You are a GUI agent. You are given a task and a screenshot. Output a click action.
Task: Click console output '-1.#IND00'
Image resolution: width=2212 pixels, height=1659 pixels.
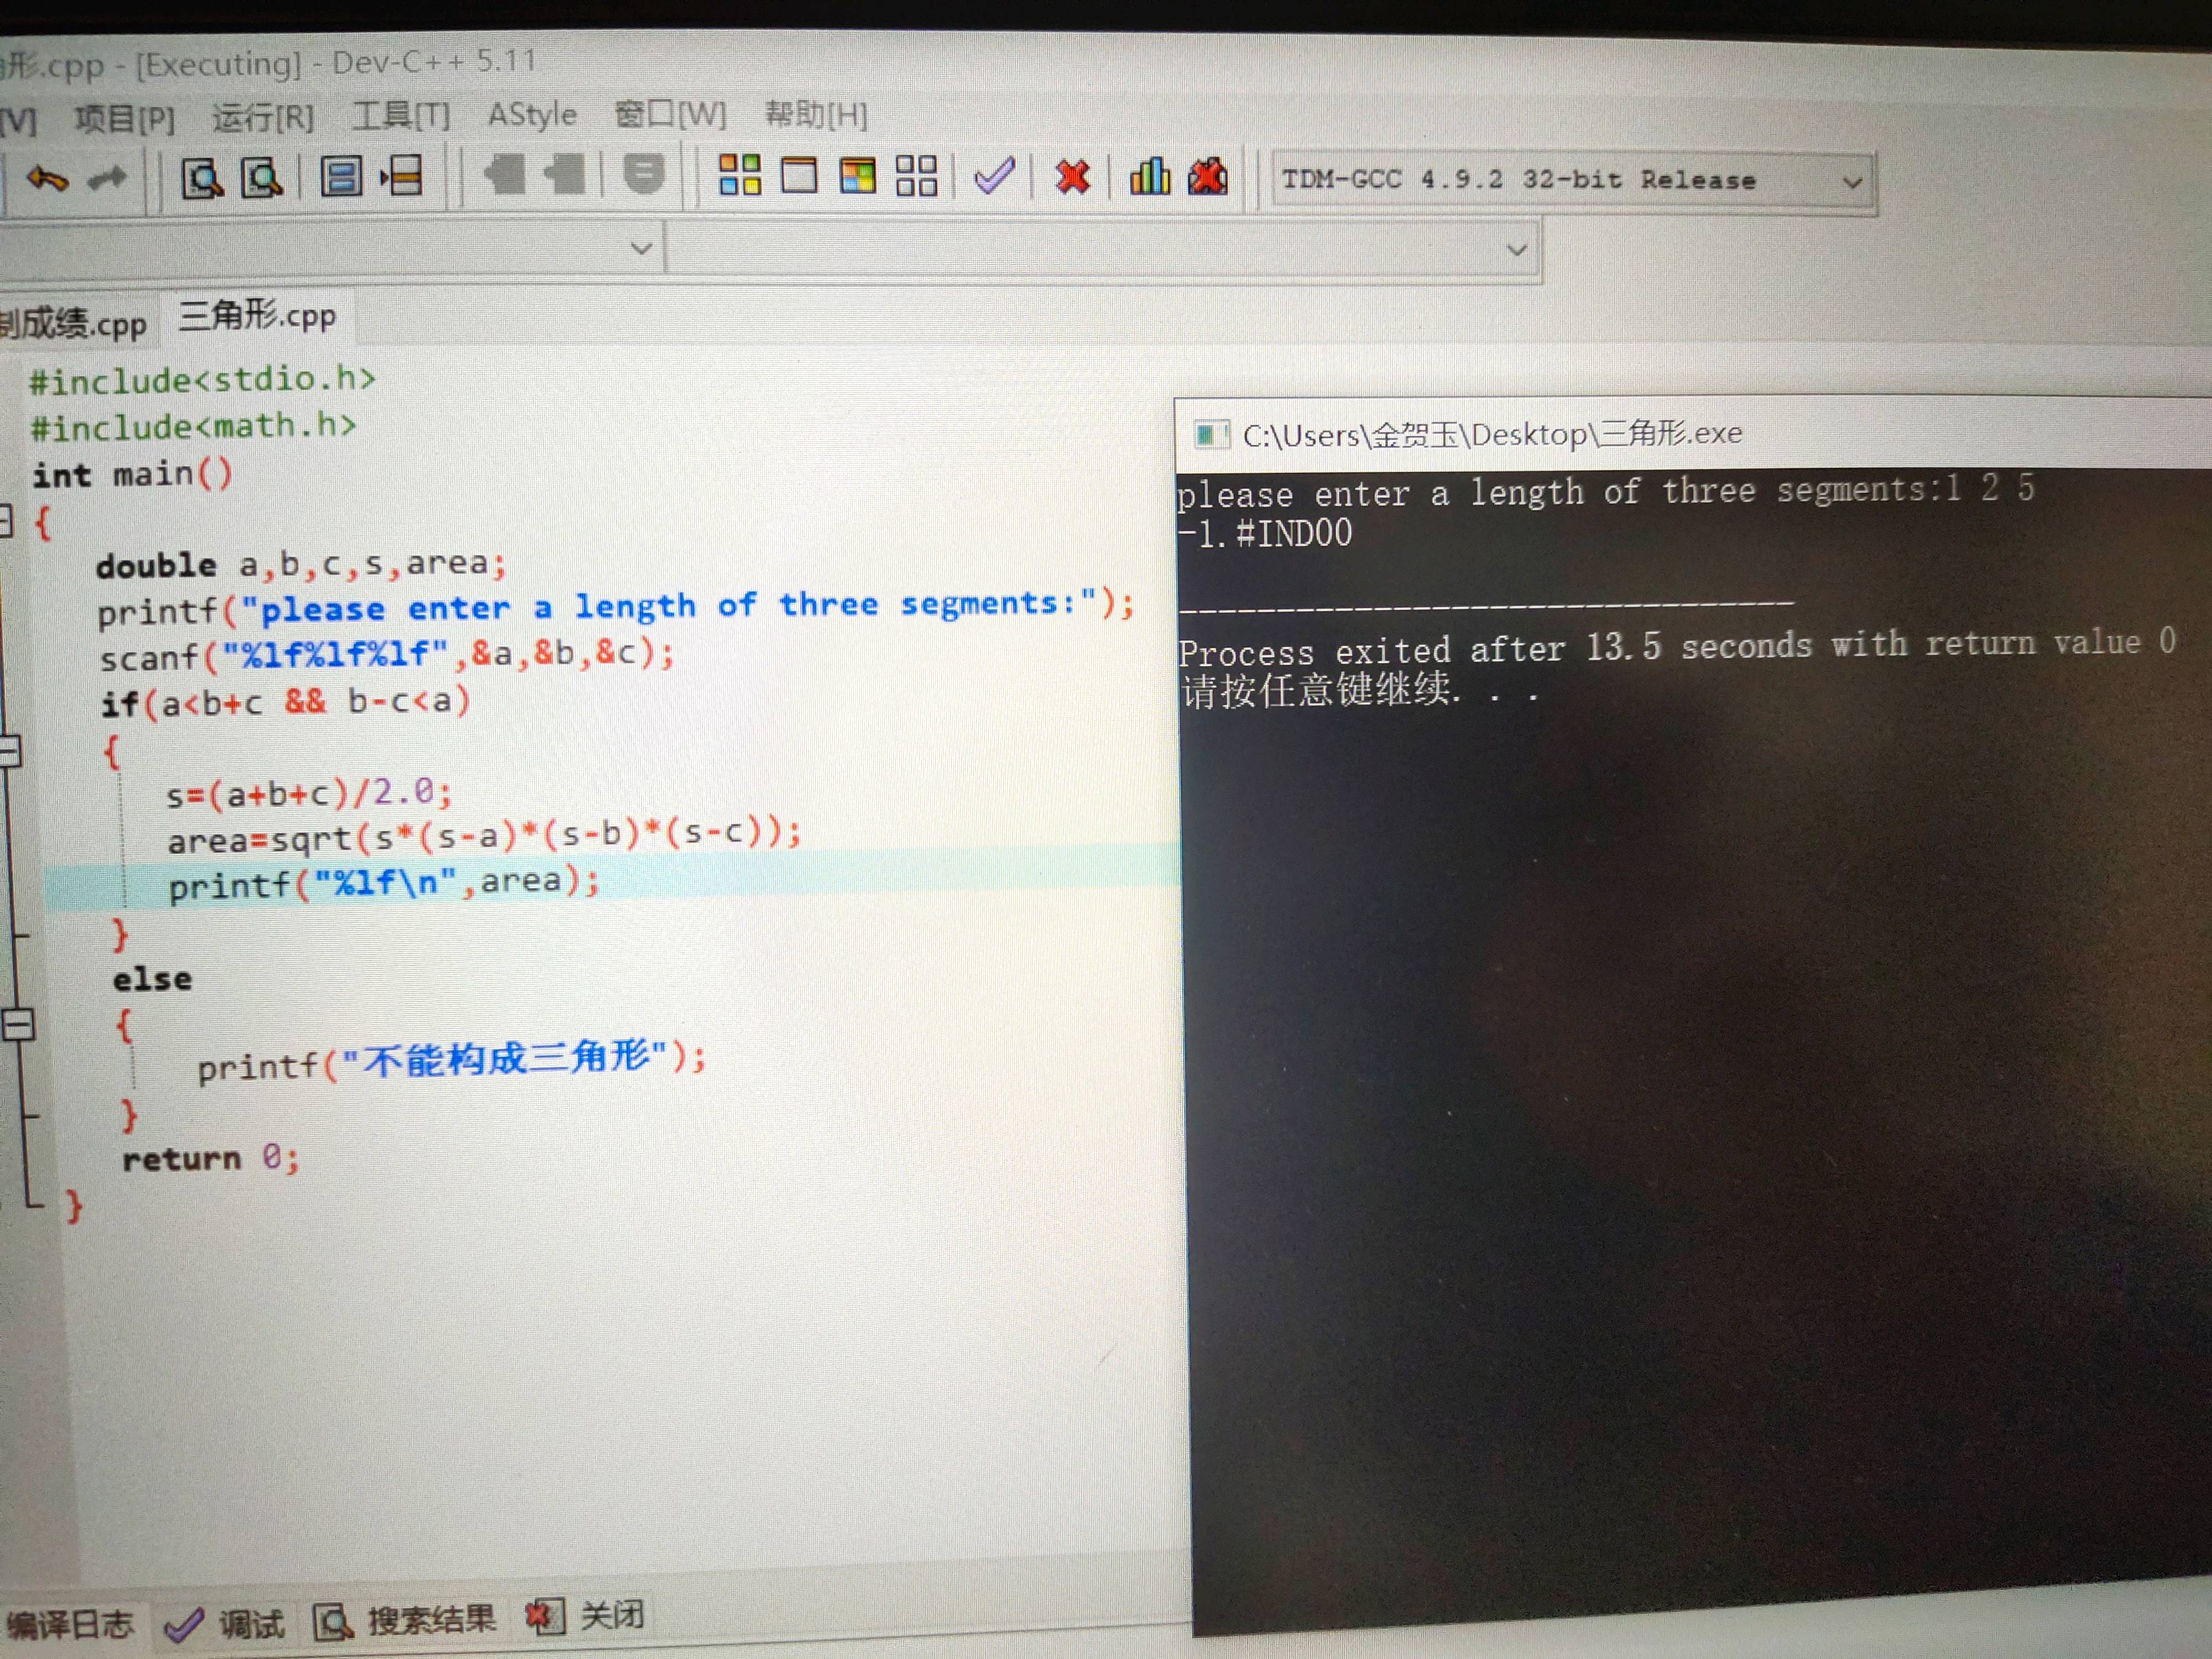(x=1265, y=534)
